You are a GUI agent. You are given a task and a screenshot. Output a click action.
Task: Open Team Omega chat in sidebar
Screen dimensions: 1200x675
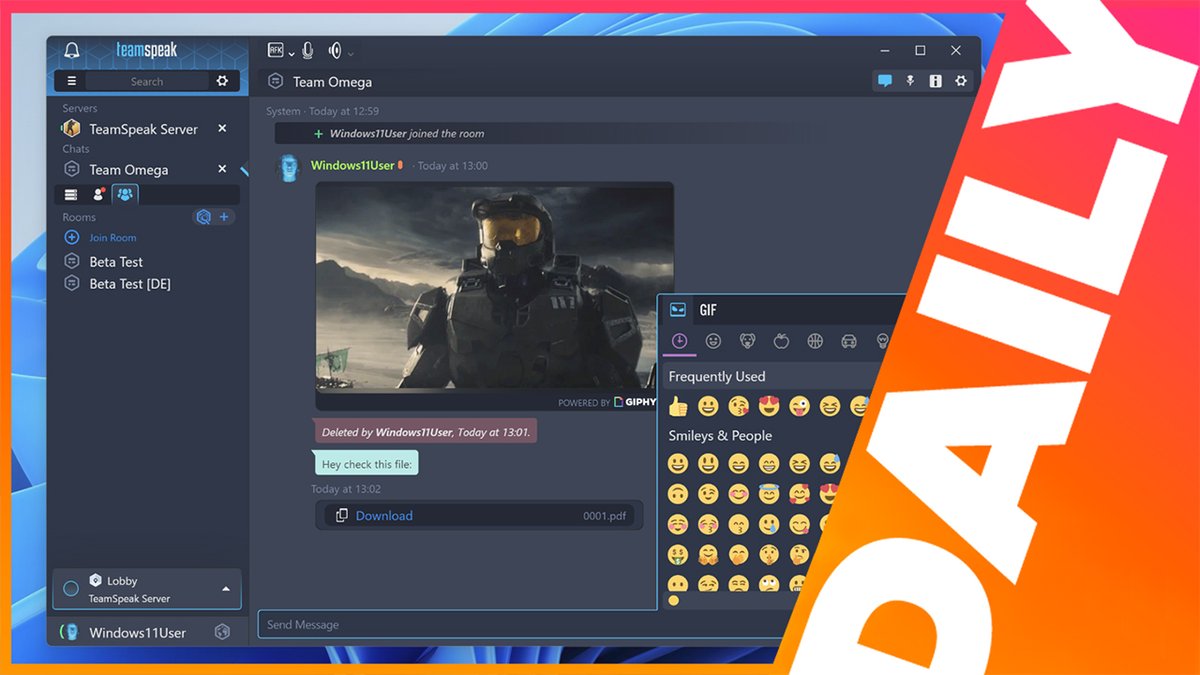pyautogui.click(x=129, y=170)
